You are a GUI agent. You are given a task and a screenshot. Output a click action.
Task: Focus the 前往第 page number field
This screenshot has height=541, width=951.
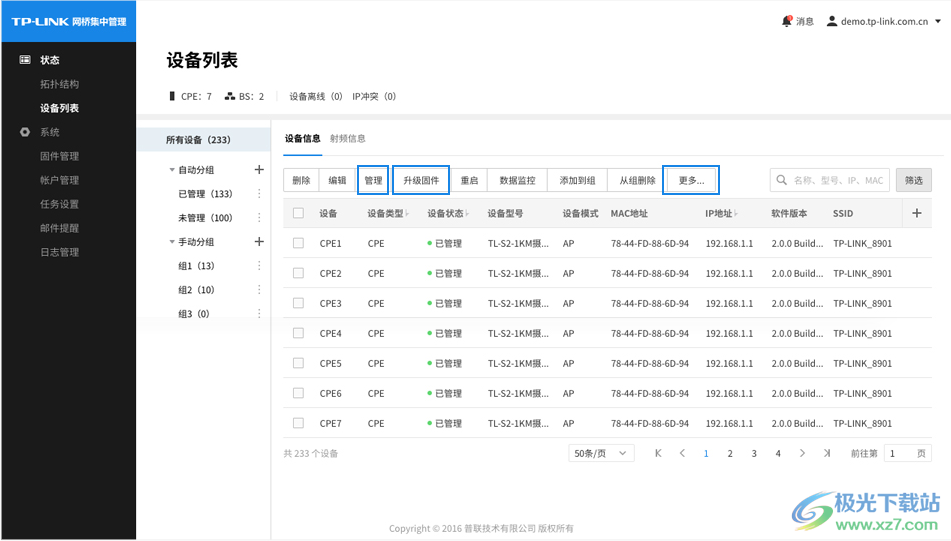pos(907,453)
